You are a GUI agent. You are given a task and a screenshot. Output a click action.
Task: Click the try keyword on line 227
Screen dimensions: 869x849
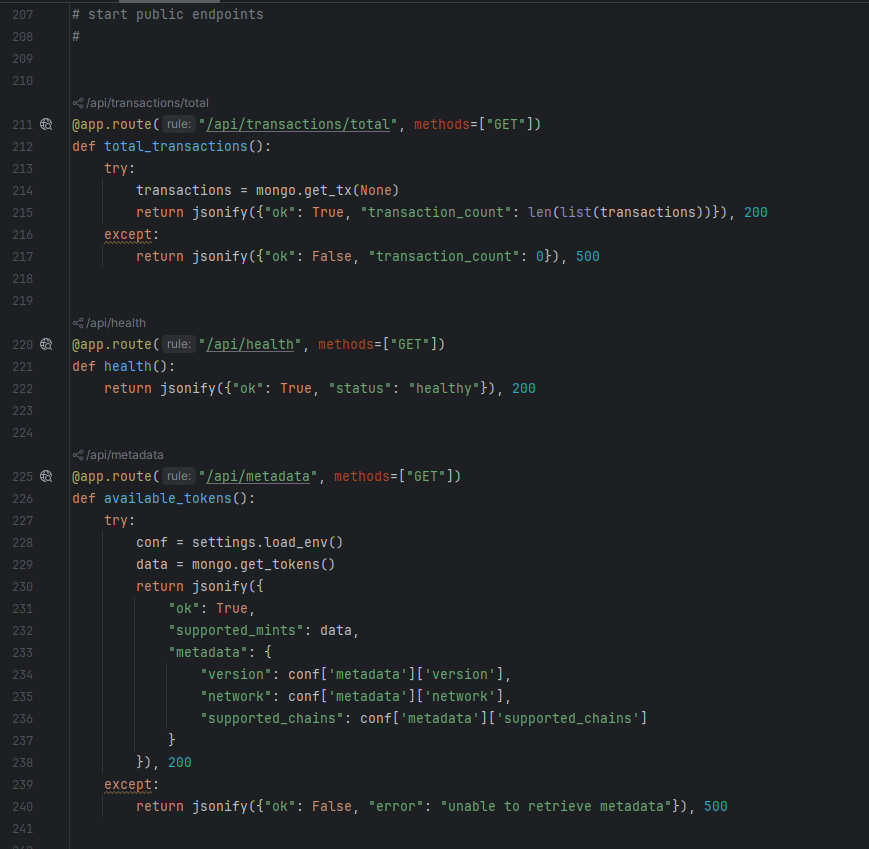pyautogui.click(x=116, y=520)
